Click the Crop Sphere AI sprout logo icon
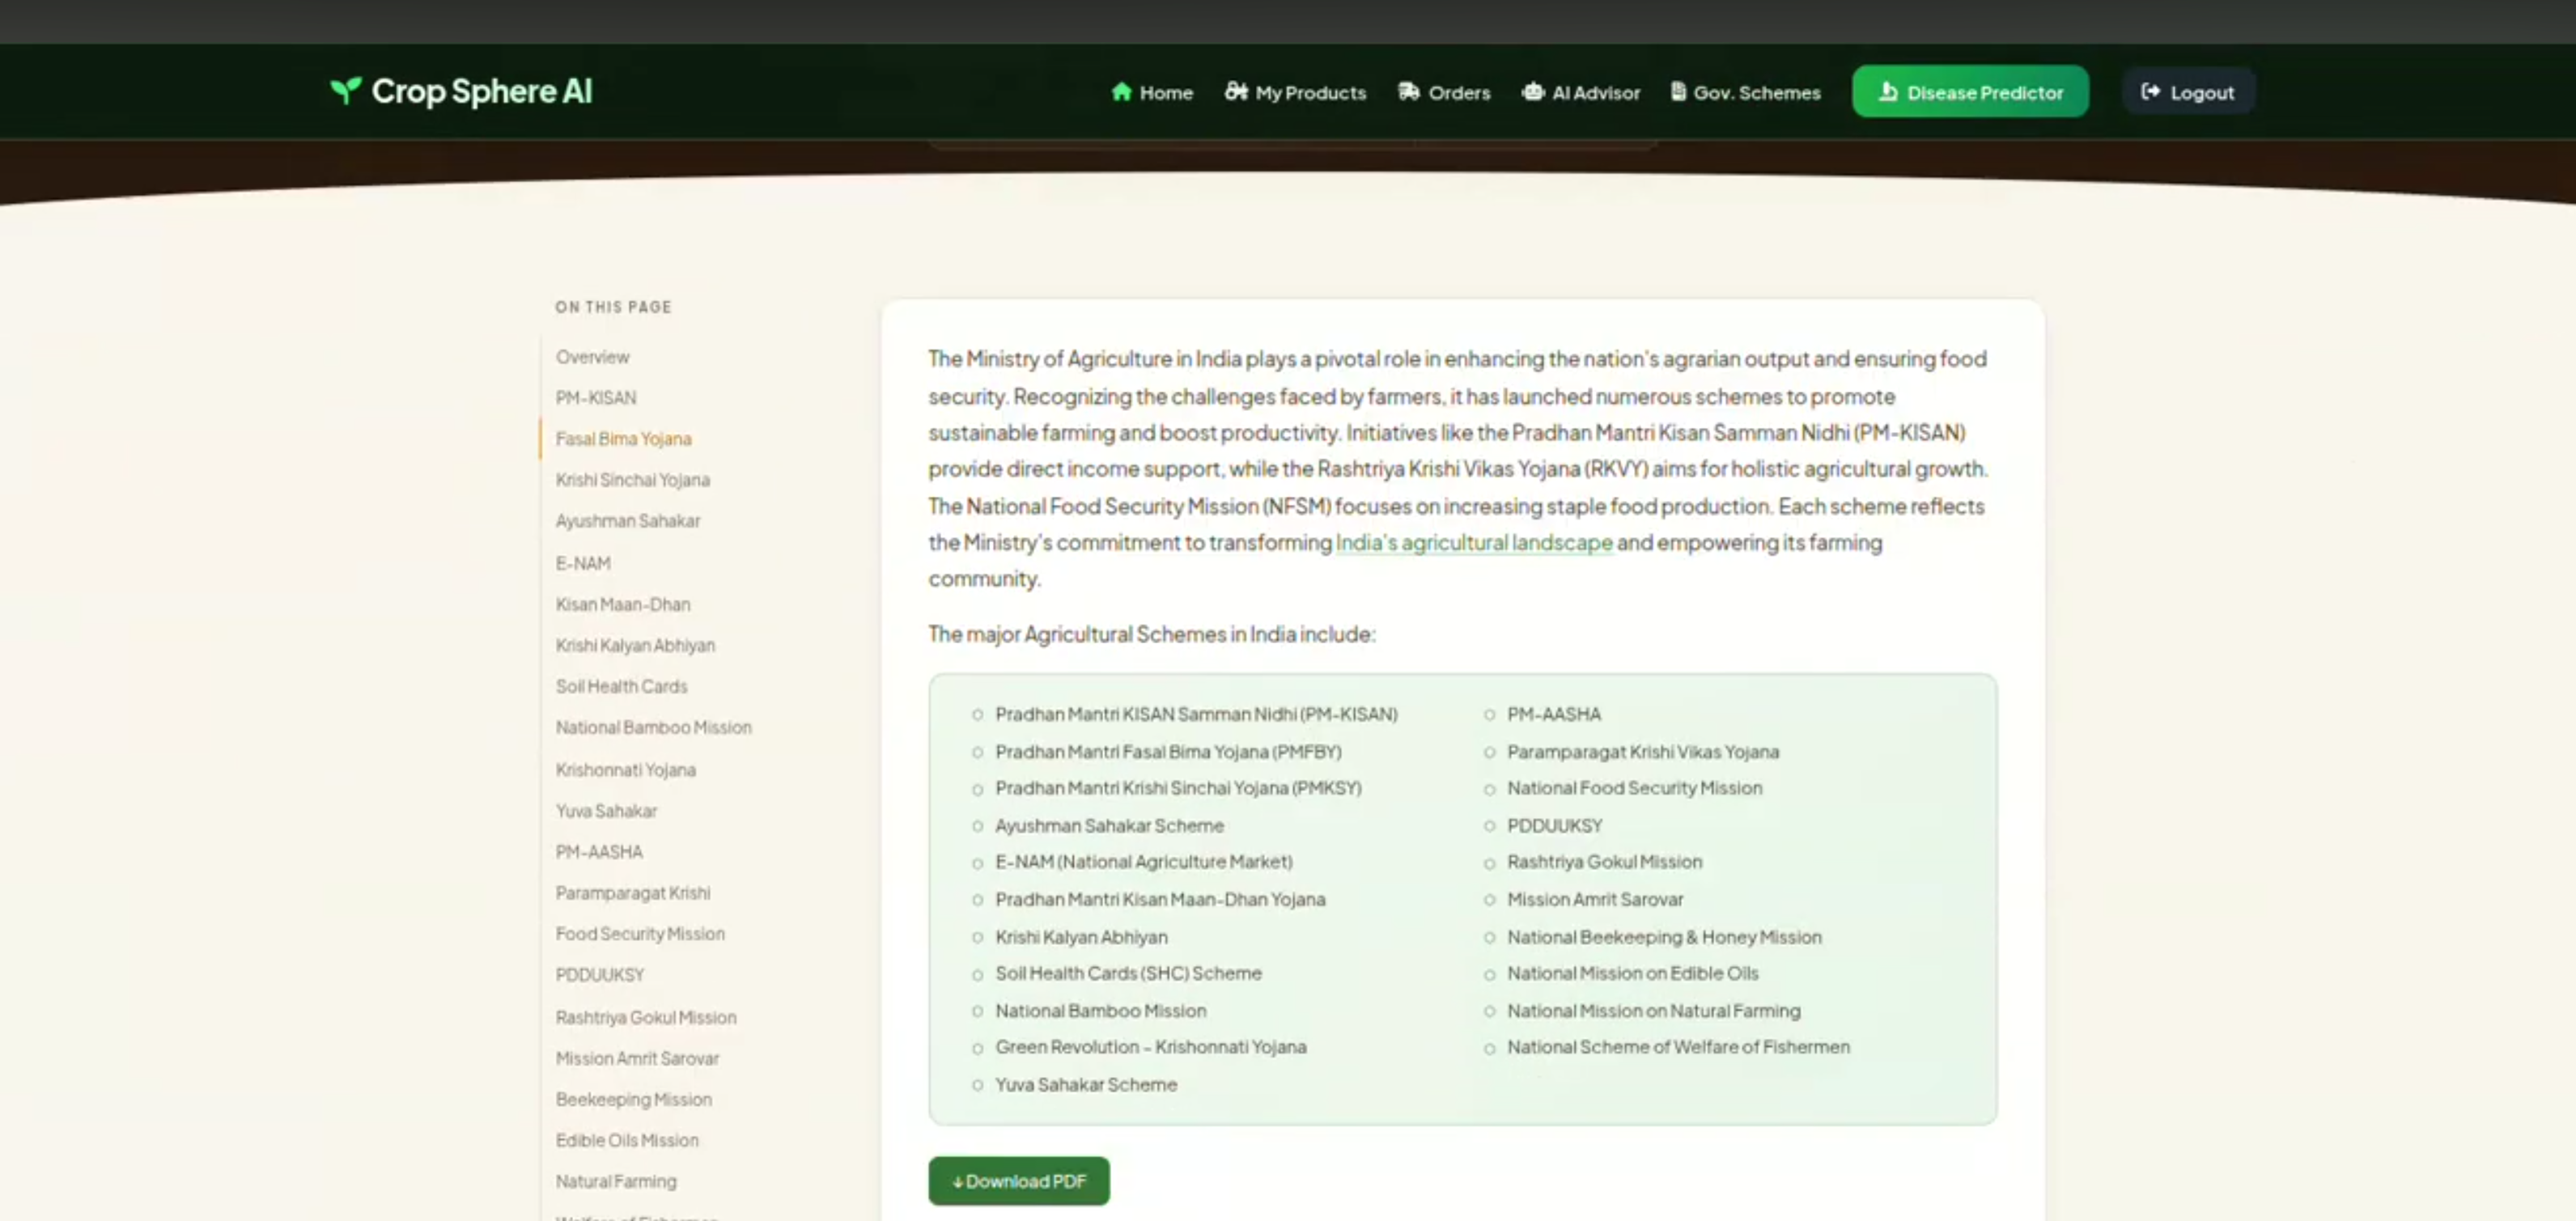 [x=346, y=91]
